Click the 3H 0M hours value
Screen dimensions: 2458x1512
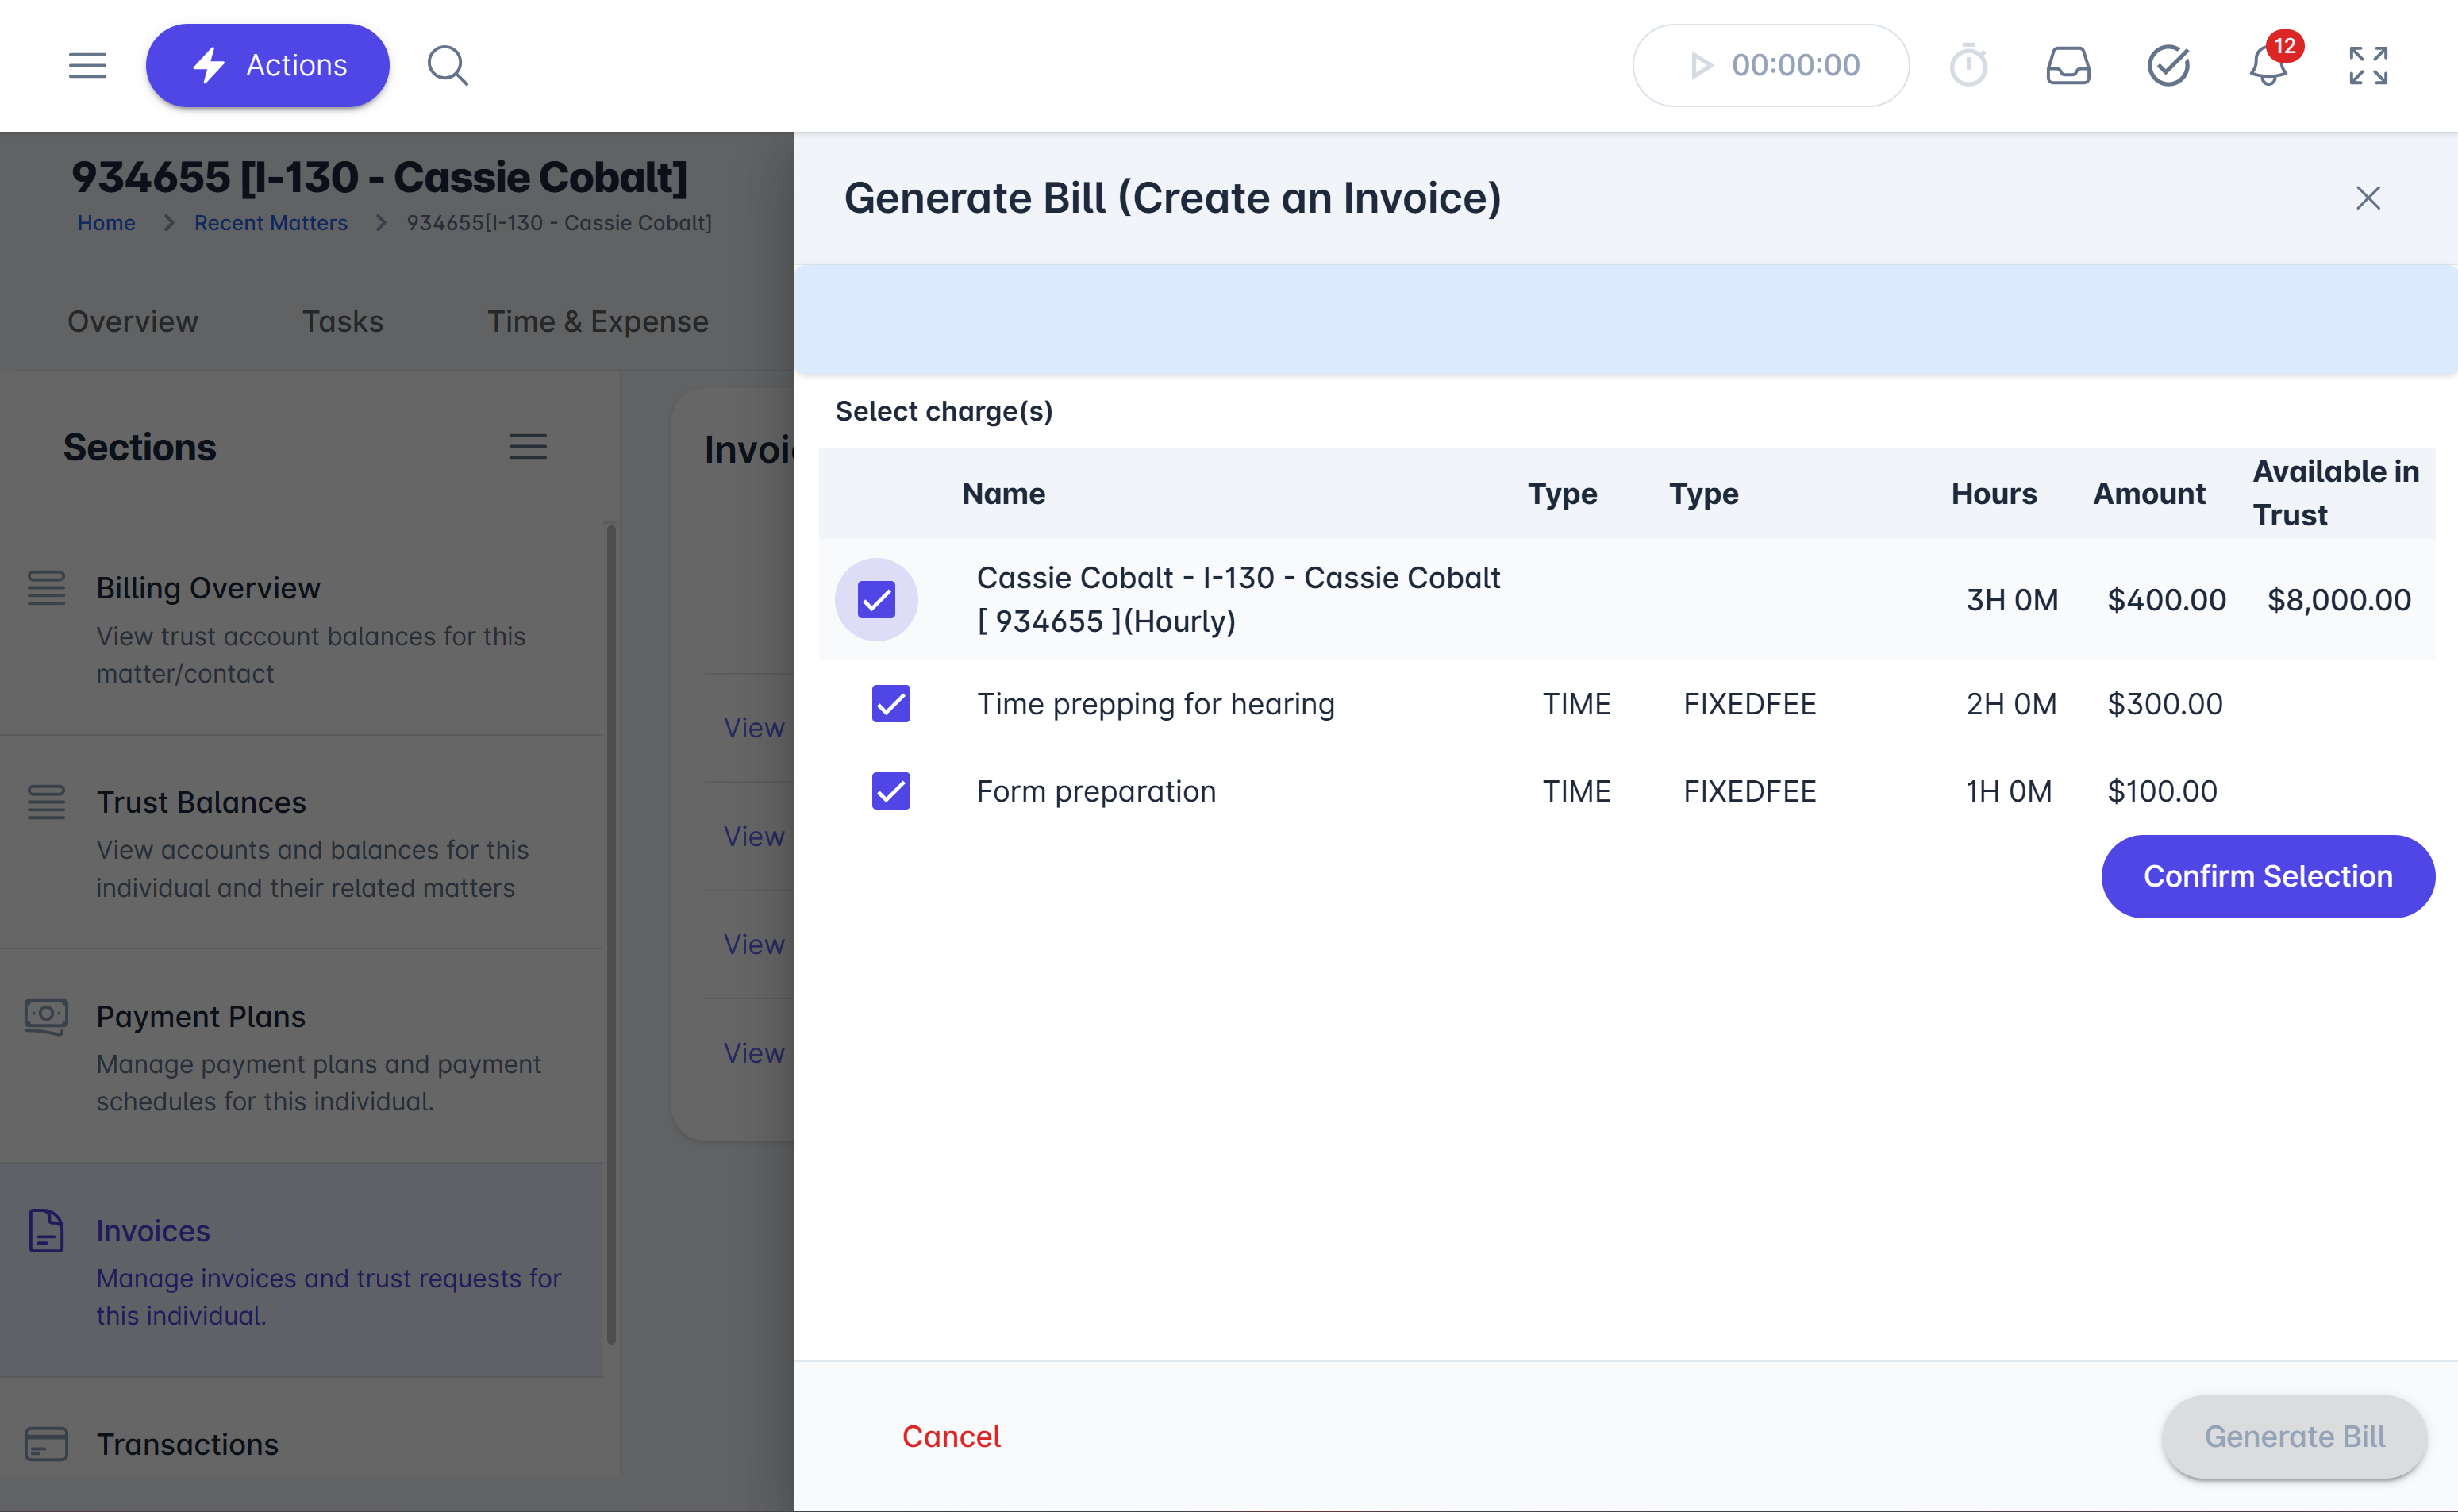[2012, 600]
